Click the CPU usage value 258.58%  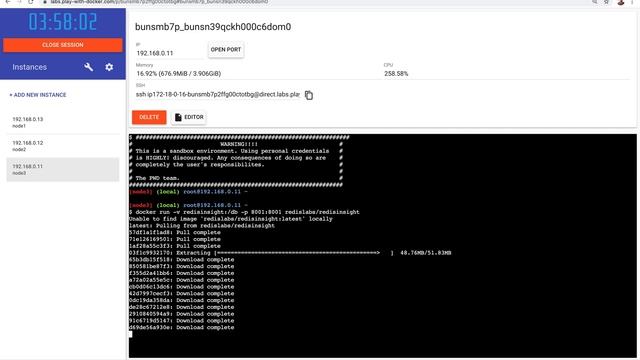click(396, 73)
